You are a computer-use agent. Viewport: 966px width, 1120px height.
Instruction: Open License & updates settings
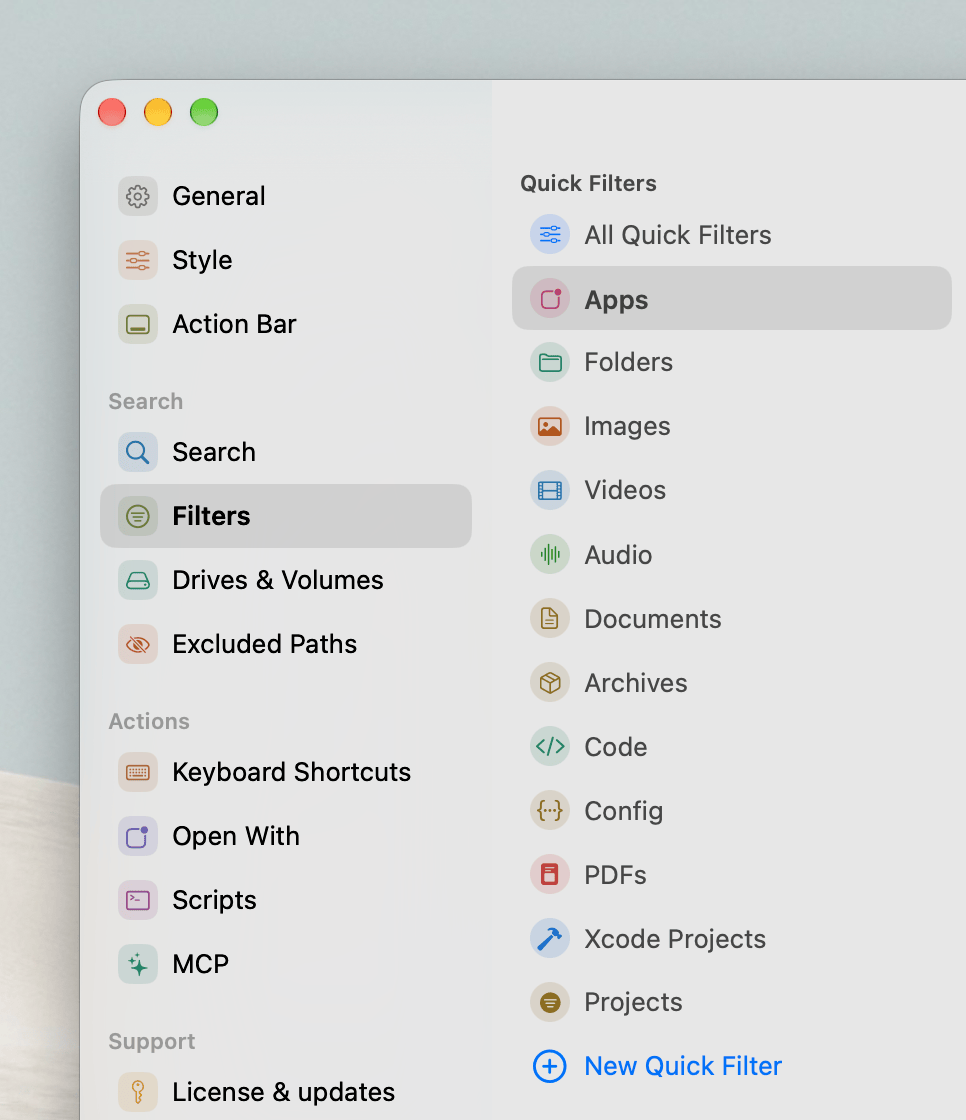(x=286, y=1092)
